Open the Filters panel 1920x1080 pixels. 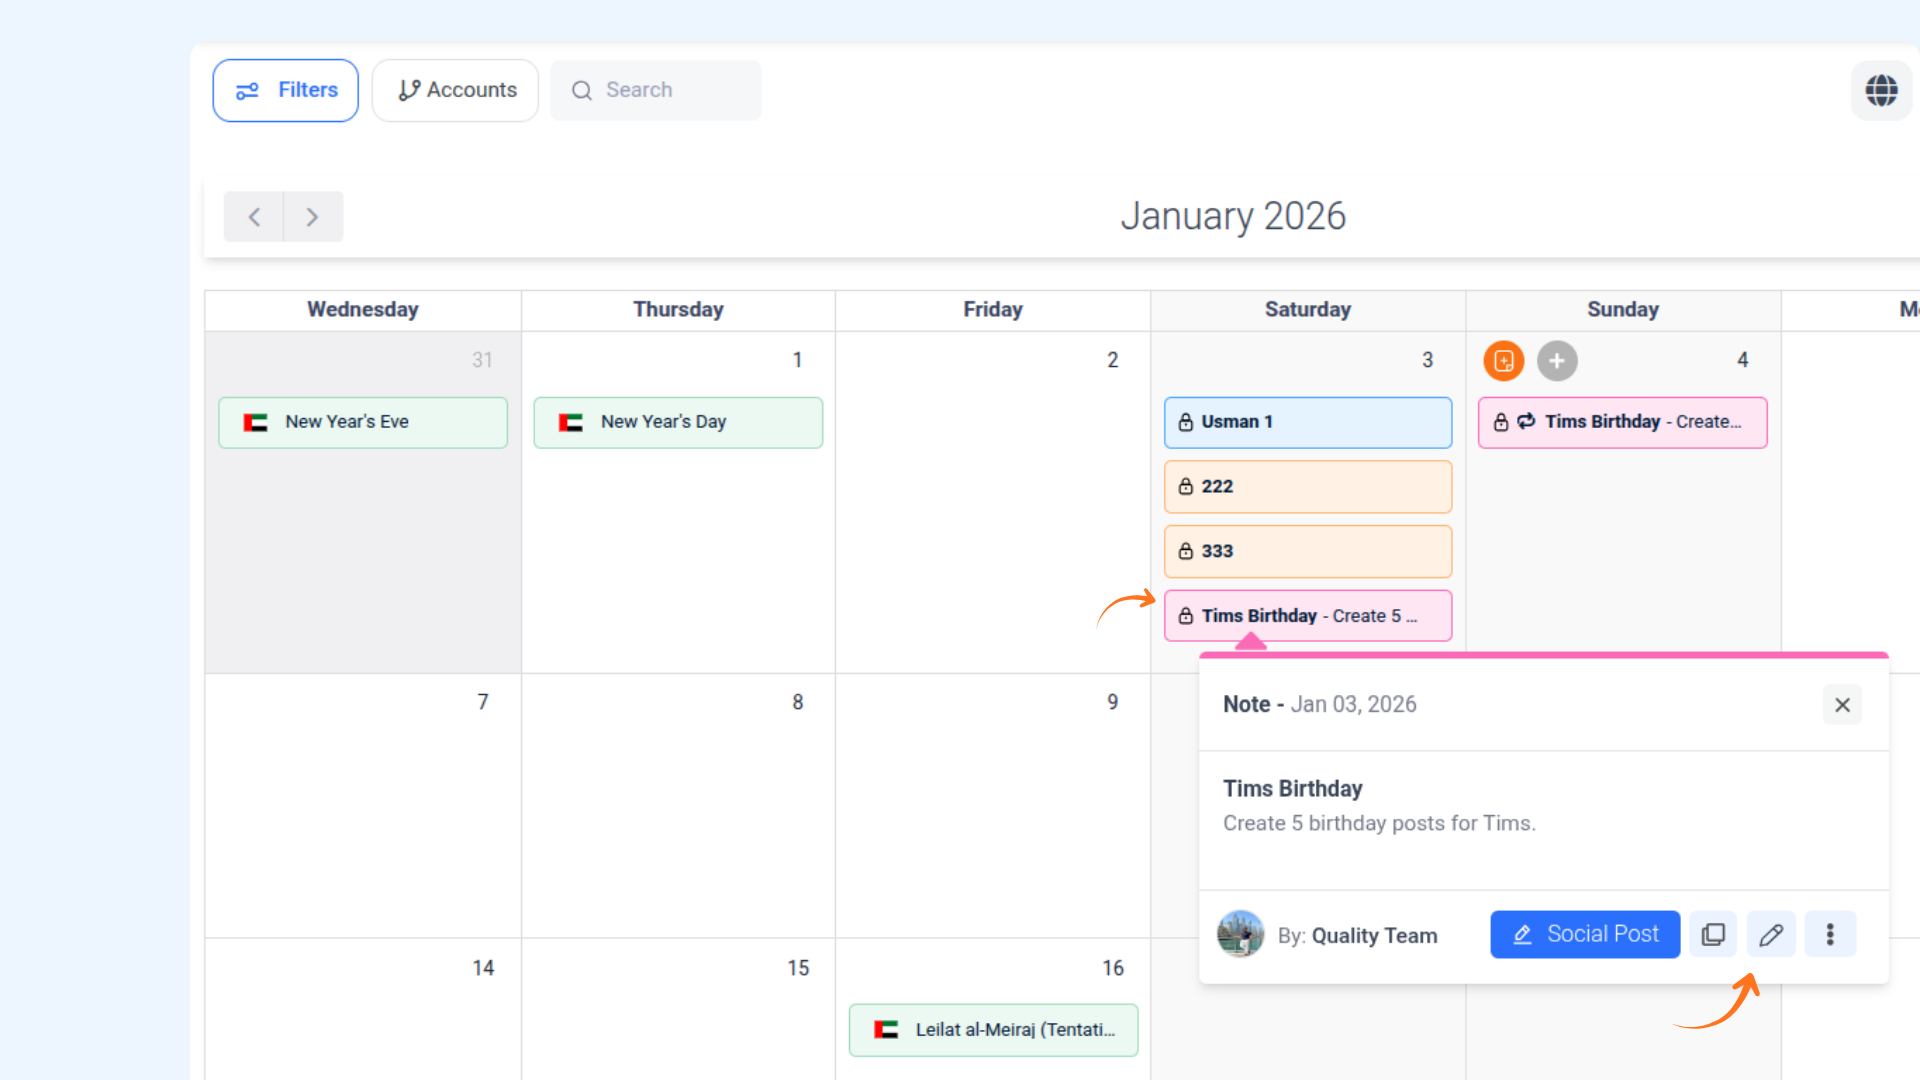(x=286, y=90)
